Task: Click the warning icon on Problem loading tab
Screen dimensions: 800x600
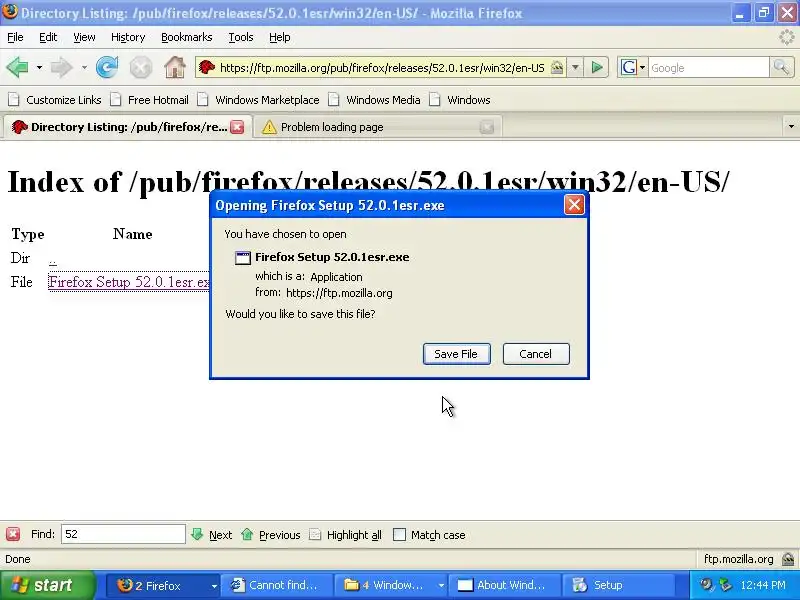Action: click(x=269, y=127)
